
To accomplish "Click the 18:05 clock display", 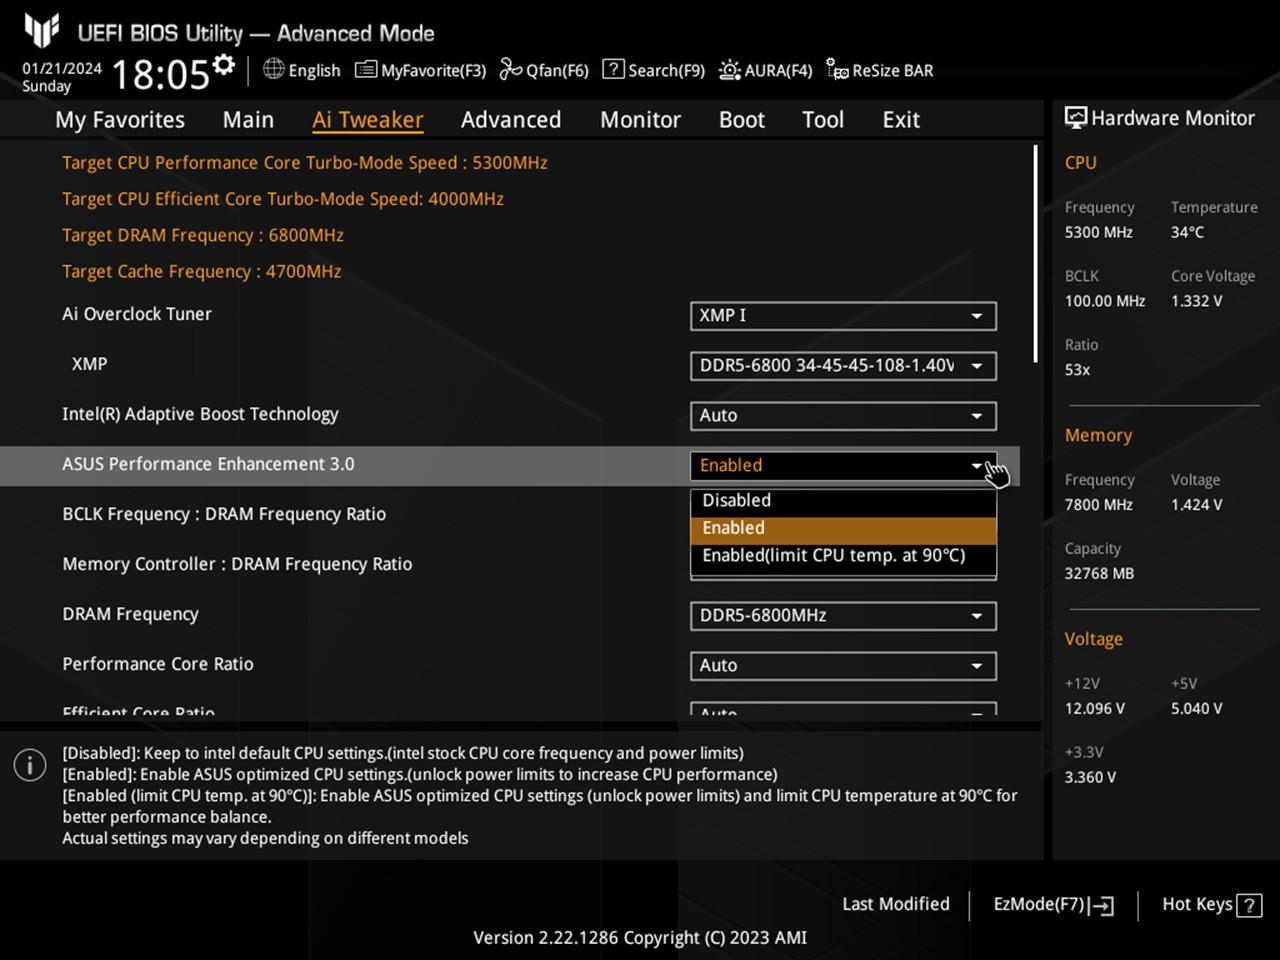I will 160,75.
